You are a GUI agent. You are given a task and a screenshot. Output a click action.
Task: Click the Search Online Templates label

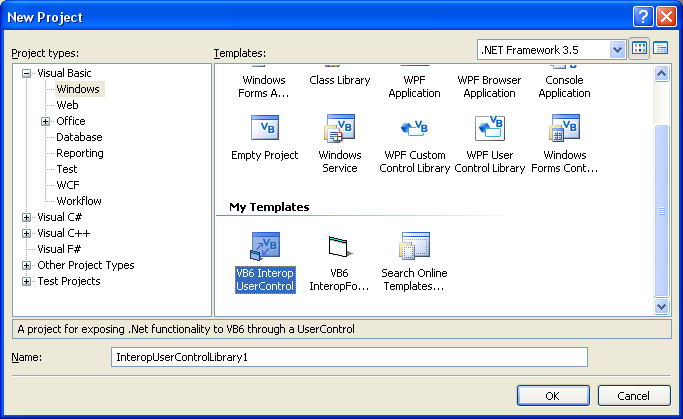tap(414, 280)
